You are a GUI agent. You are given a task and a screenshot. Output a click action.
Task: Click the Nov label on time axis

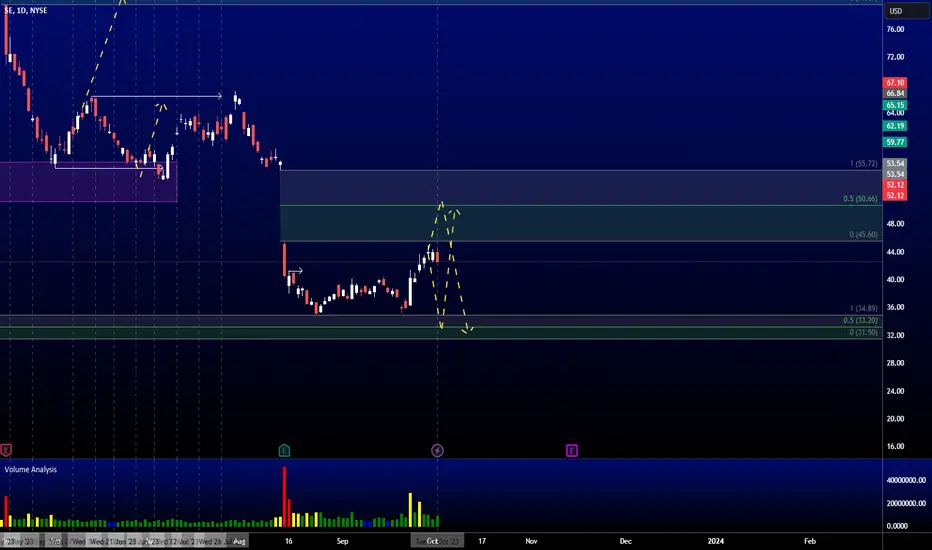(x=531, y=541)
